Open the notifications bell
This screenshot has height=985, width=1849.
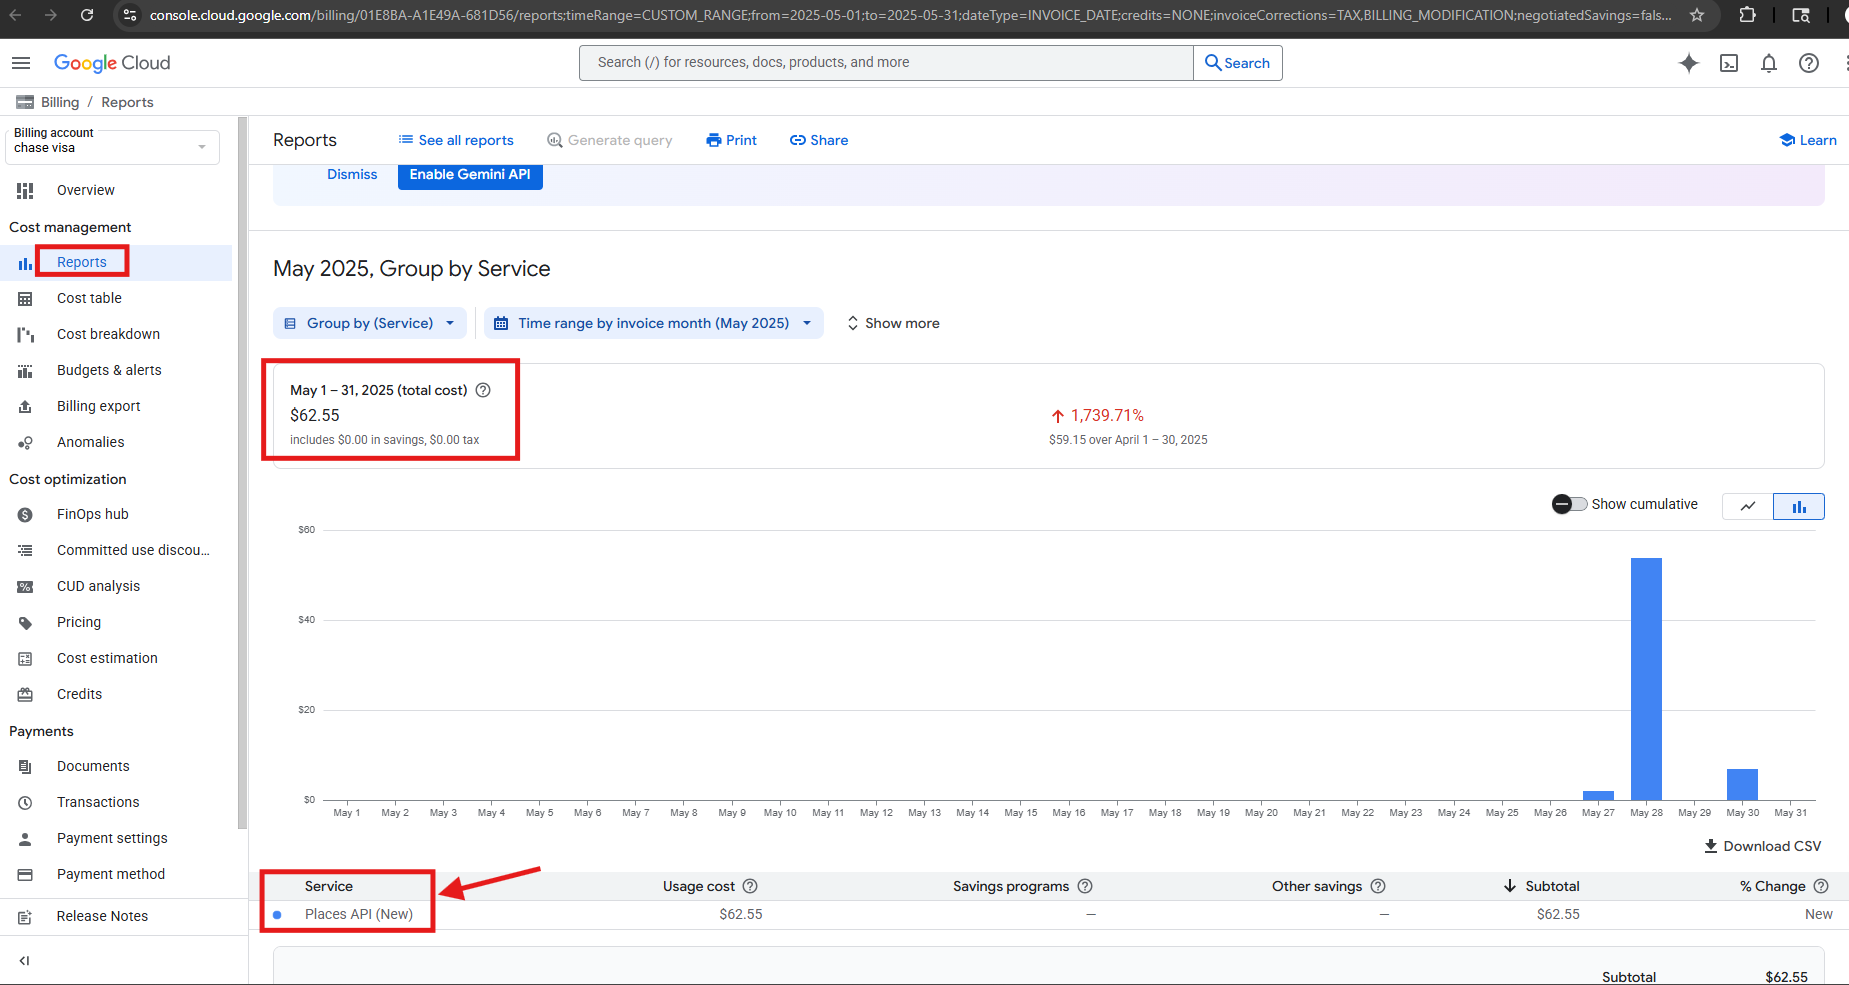point(1769,63)
